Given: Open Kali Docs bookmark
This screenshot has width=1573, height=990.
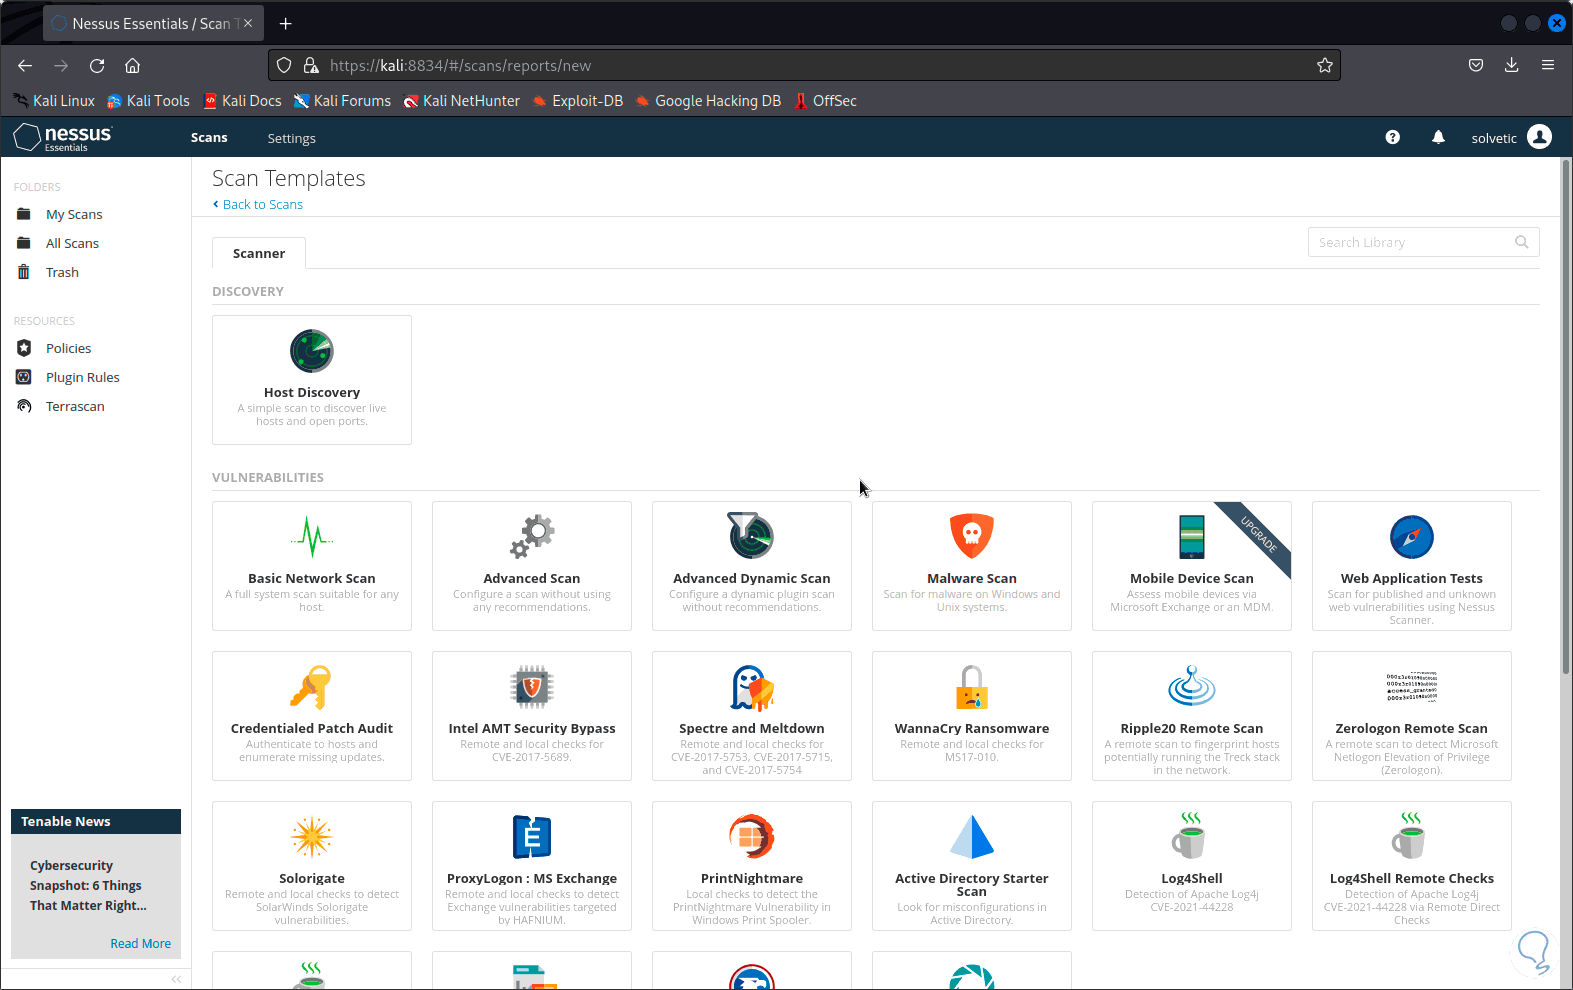Looking at the screenshot, I should point(242,101).
